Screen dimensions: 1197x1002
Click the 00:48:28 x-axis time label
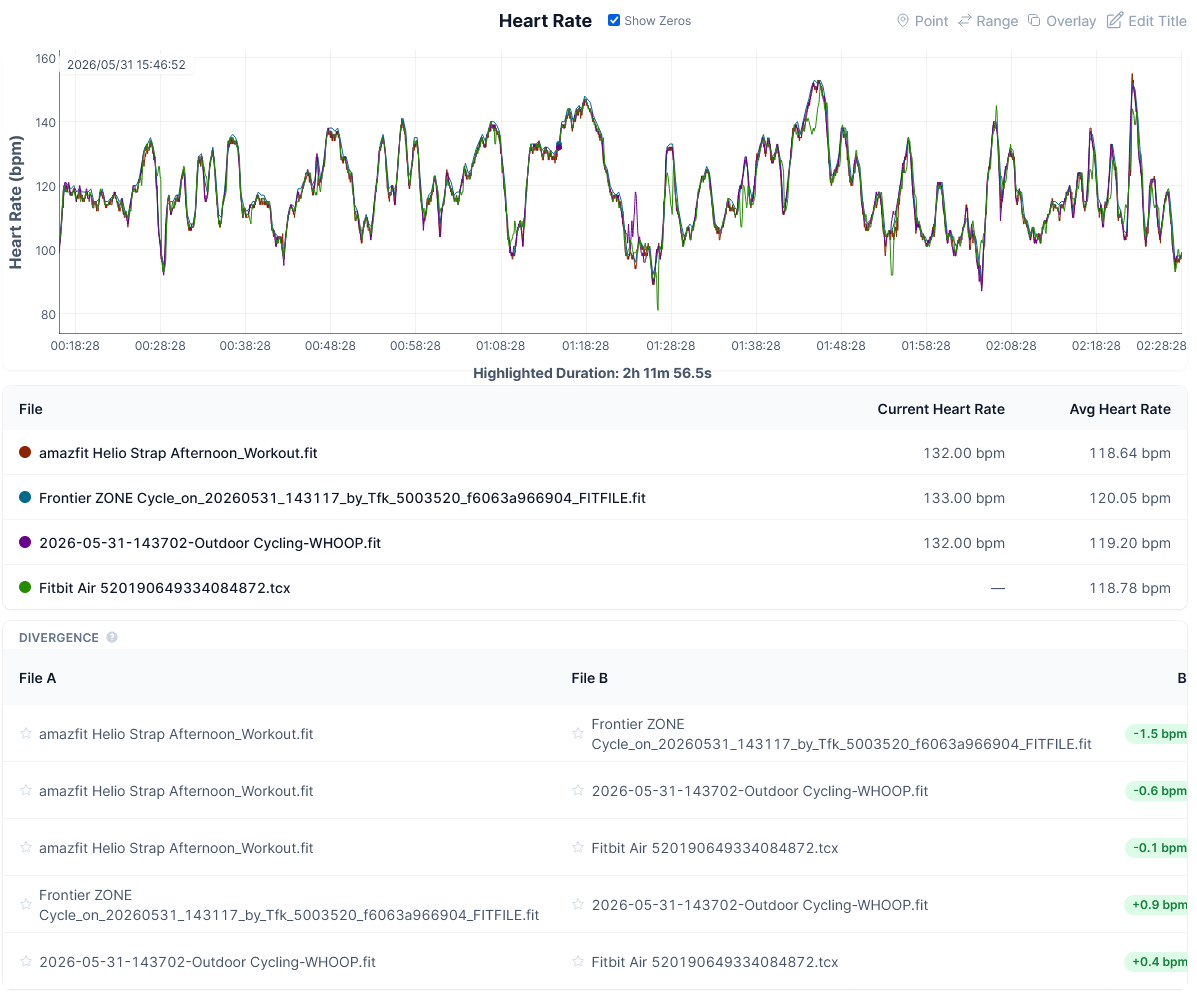331,346
